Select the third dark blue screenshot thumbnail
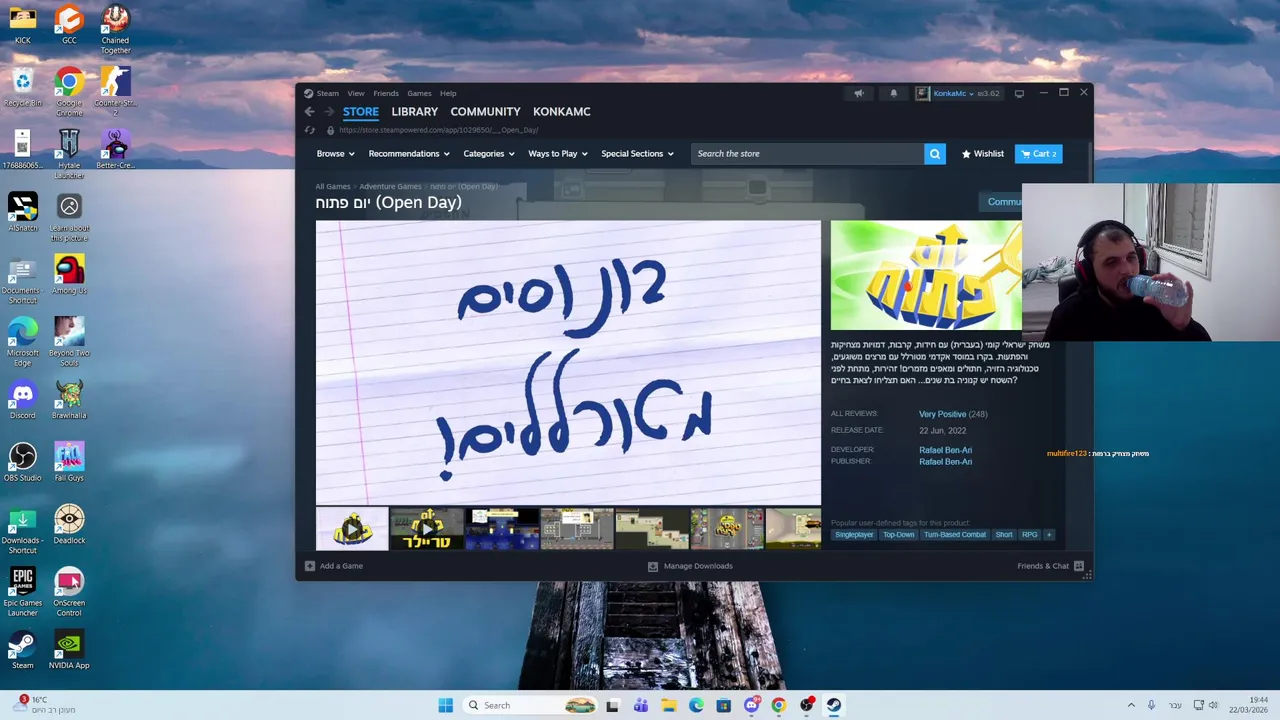Screen dimensions: 1280x720 click(502, 529)
